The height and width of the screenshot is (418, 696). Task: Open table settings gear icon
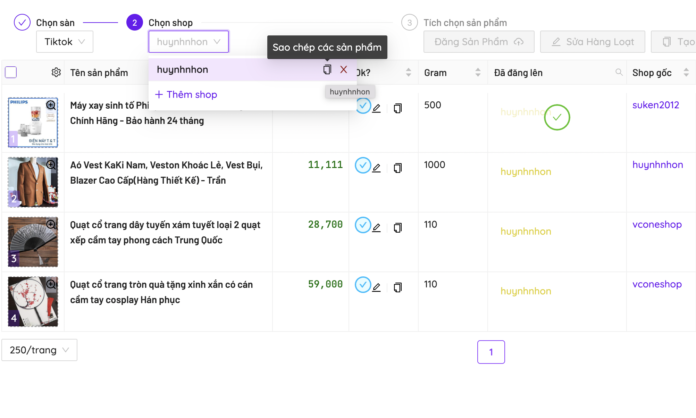point(56,73)
